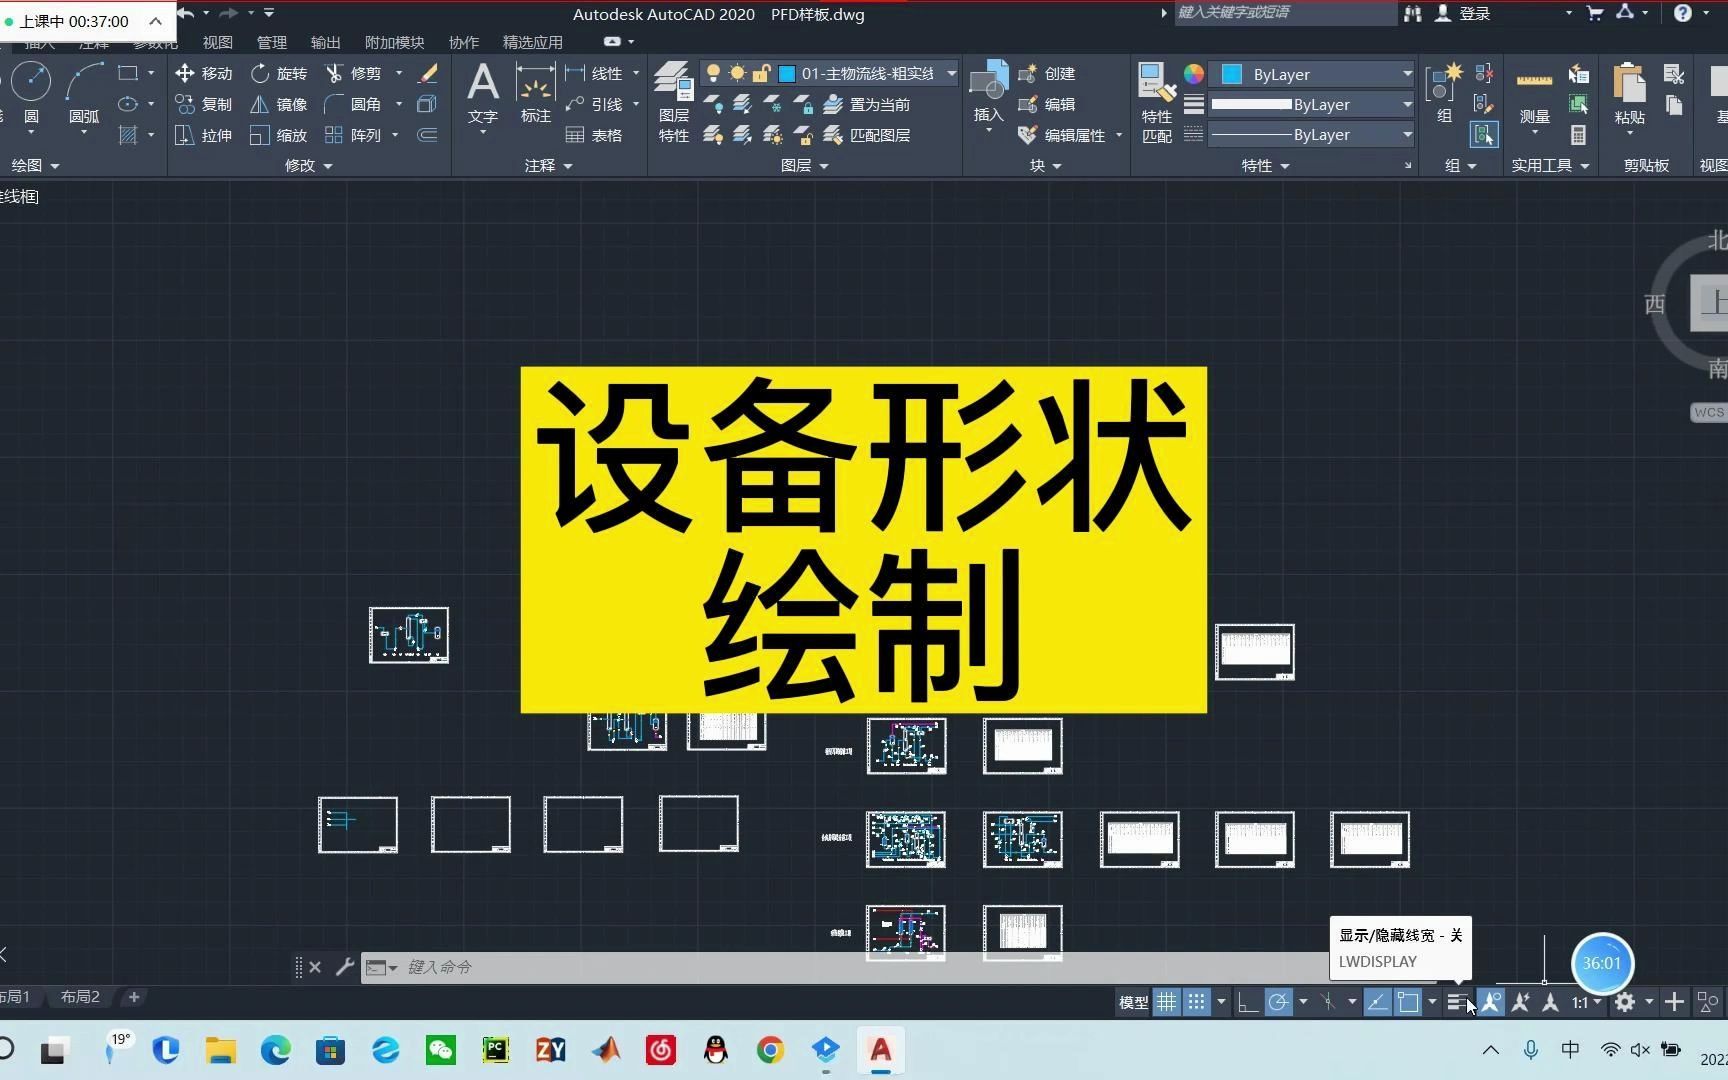
Task: Click Create block tool
Action: (1047, 73)
